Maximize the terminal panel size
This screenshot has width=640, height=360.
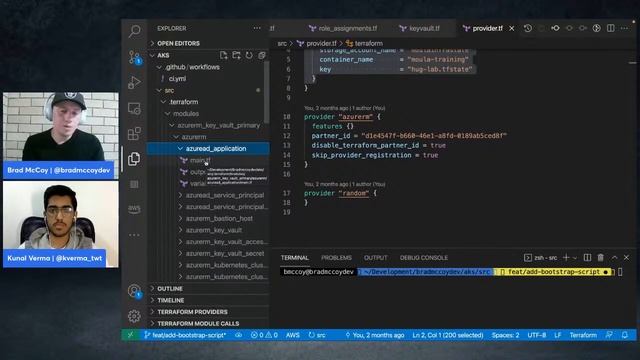(x=614, y=258)
